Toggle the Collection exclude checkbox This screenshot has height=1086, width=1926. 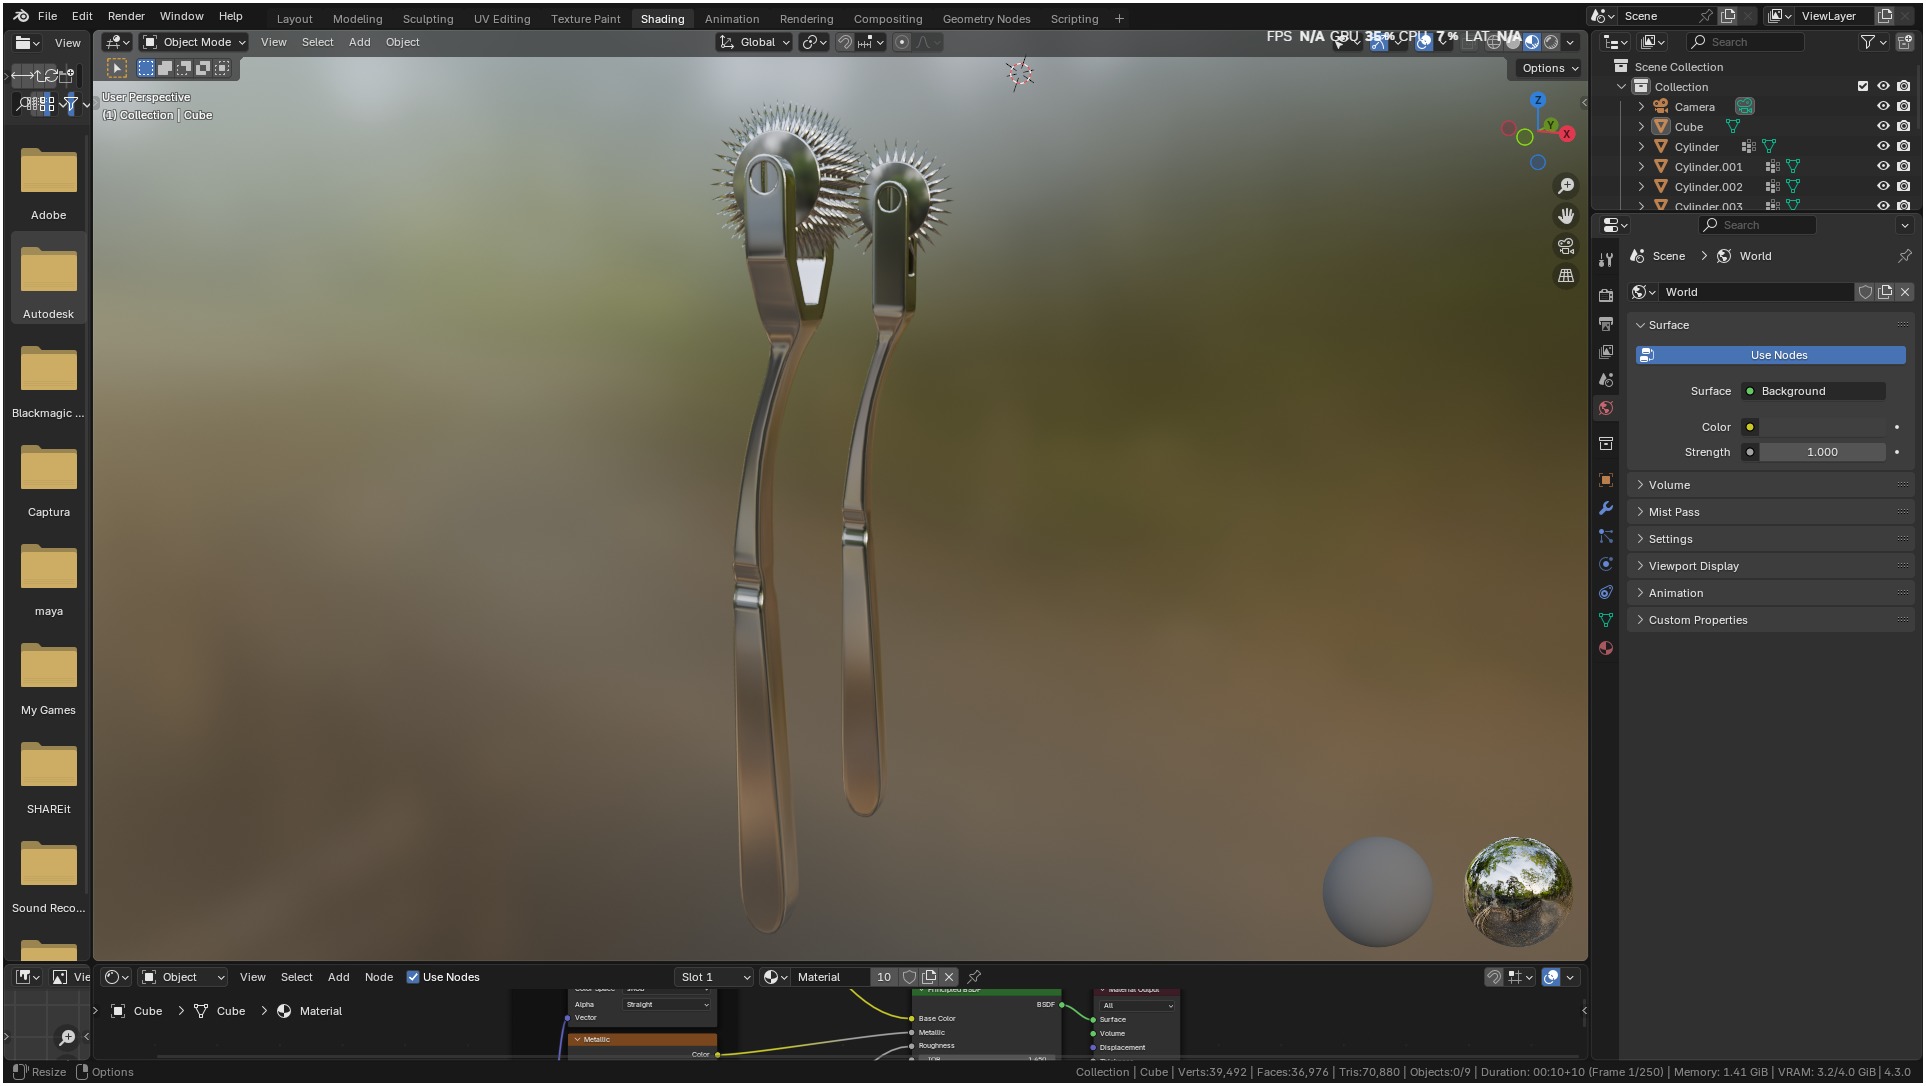tap(1862, 87)
